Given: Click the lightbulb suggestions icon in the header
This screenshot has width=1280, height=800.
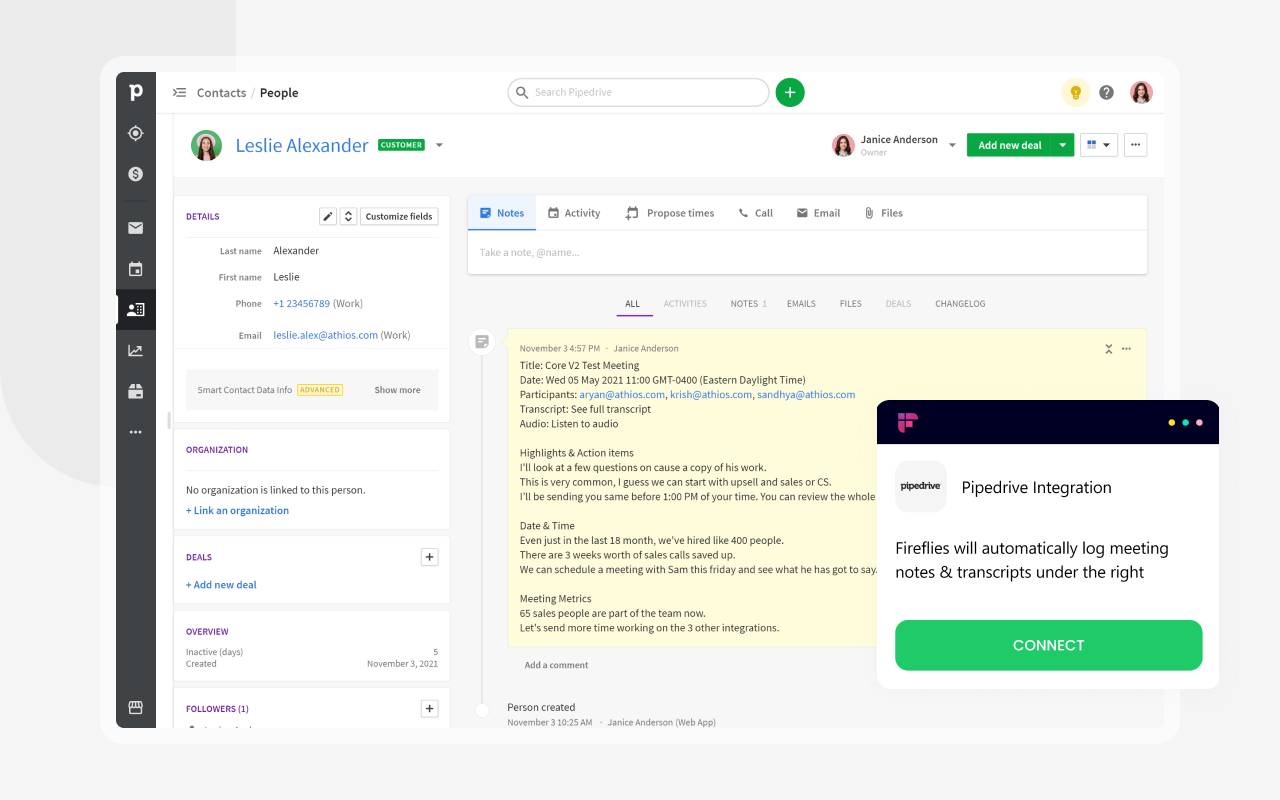Looking at the screenshot, I should (x=1075, y=92).
